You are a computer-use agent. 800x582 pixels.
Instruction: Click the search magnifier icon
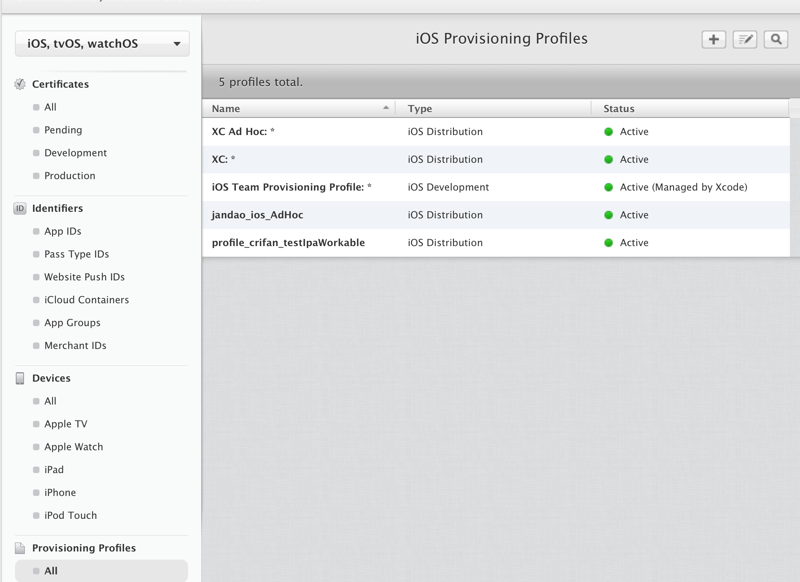point(775,39)
